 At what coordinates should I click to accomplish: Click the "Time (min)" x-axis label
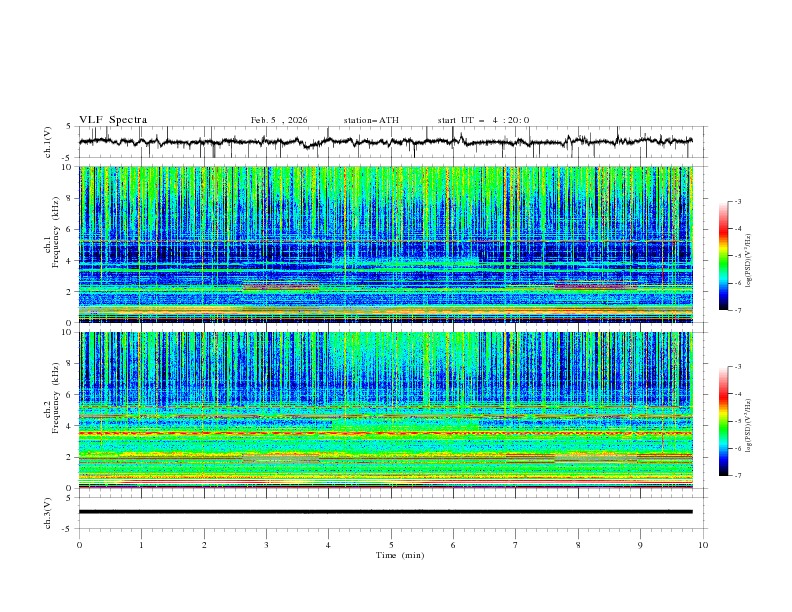click(400, 555)
